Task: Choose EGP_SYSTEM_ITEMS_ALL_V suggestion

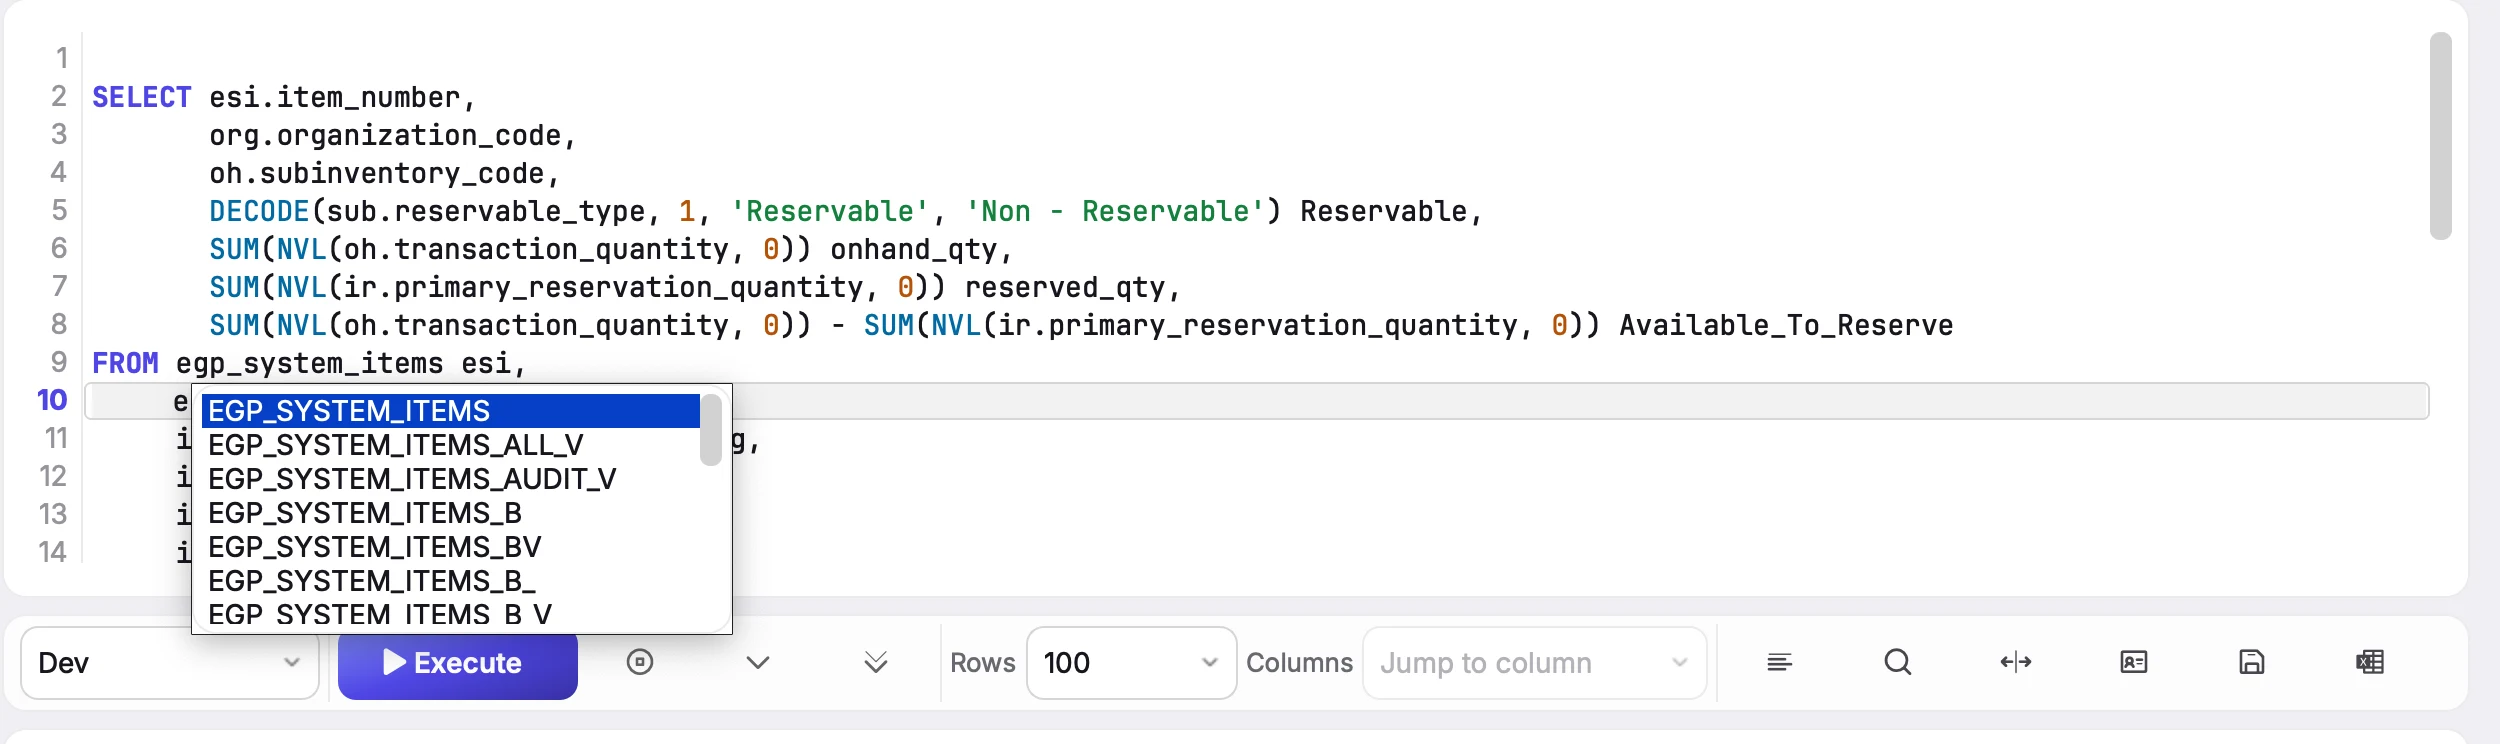Action: click(x=450, y=445)
